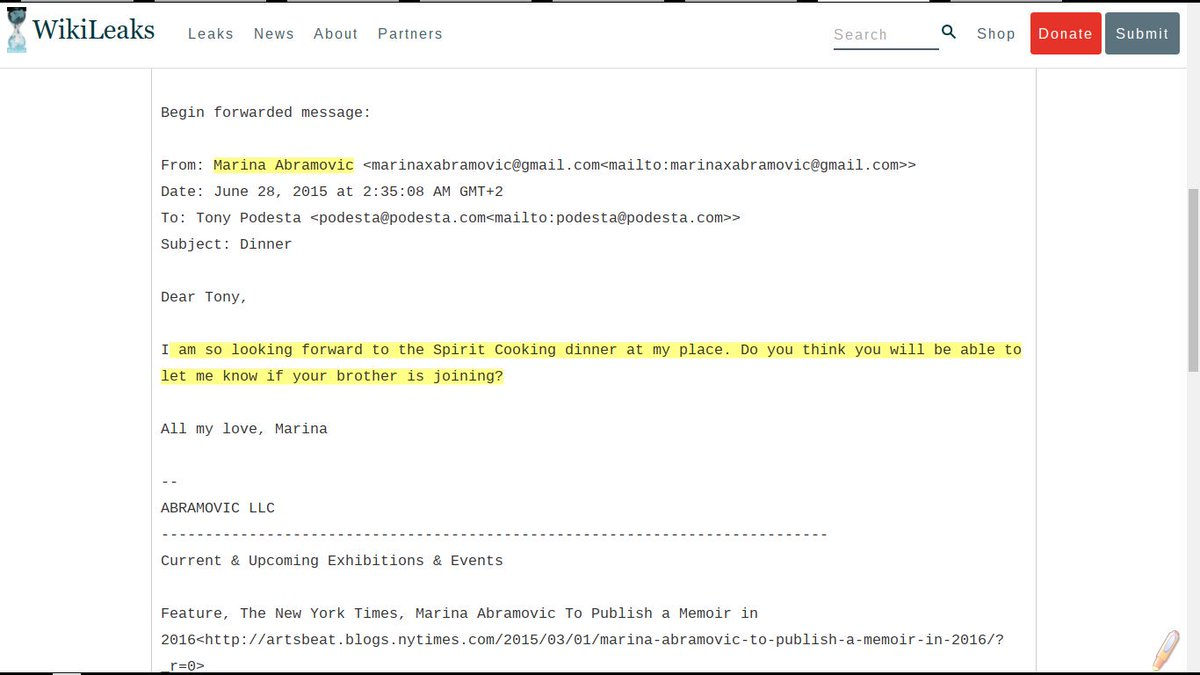Click the Submit button
The image size is (1200, 675).
click(1142, 33)
